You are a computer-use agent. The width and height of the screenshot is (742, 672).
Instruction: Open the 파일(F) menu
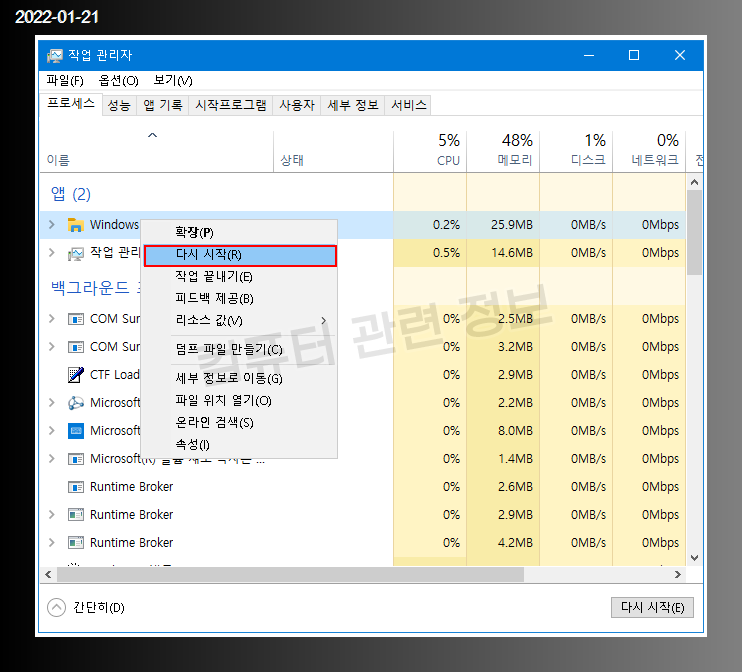point(65,81)
